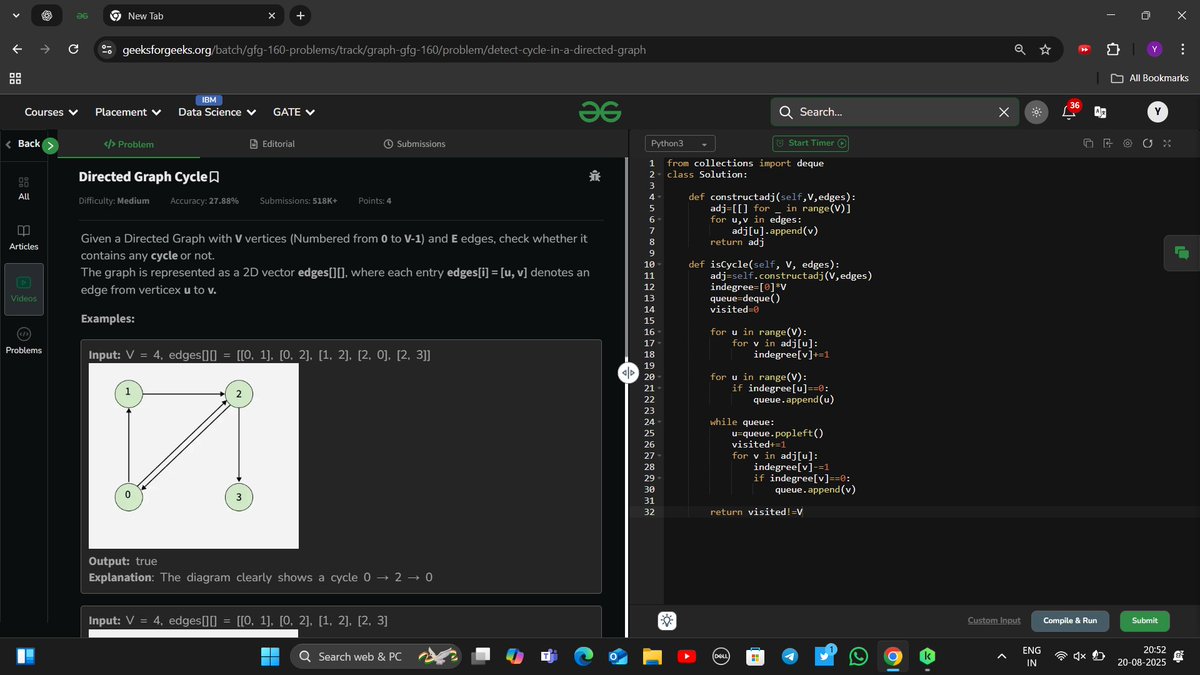Open the All section in left sidebar
Screen dimensions: 1200x675
point(24,188)
